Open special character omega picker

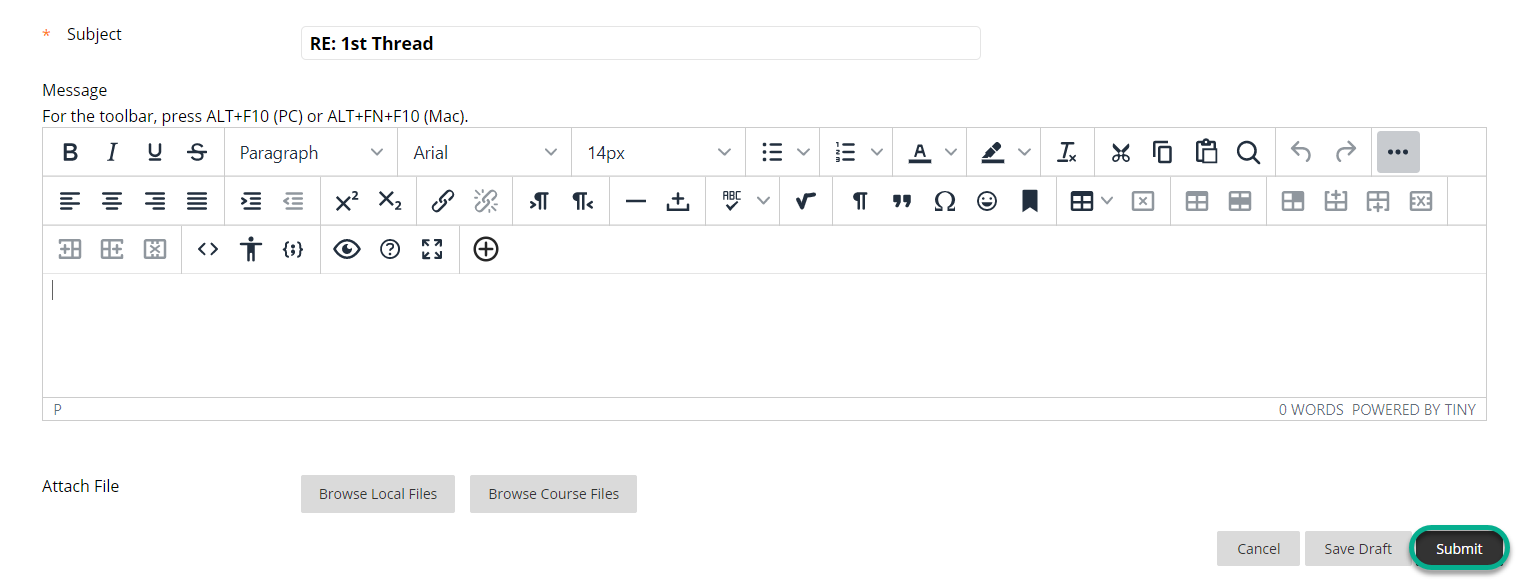(944, 201)
